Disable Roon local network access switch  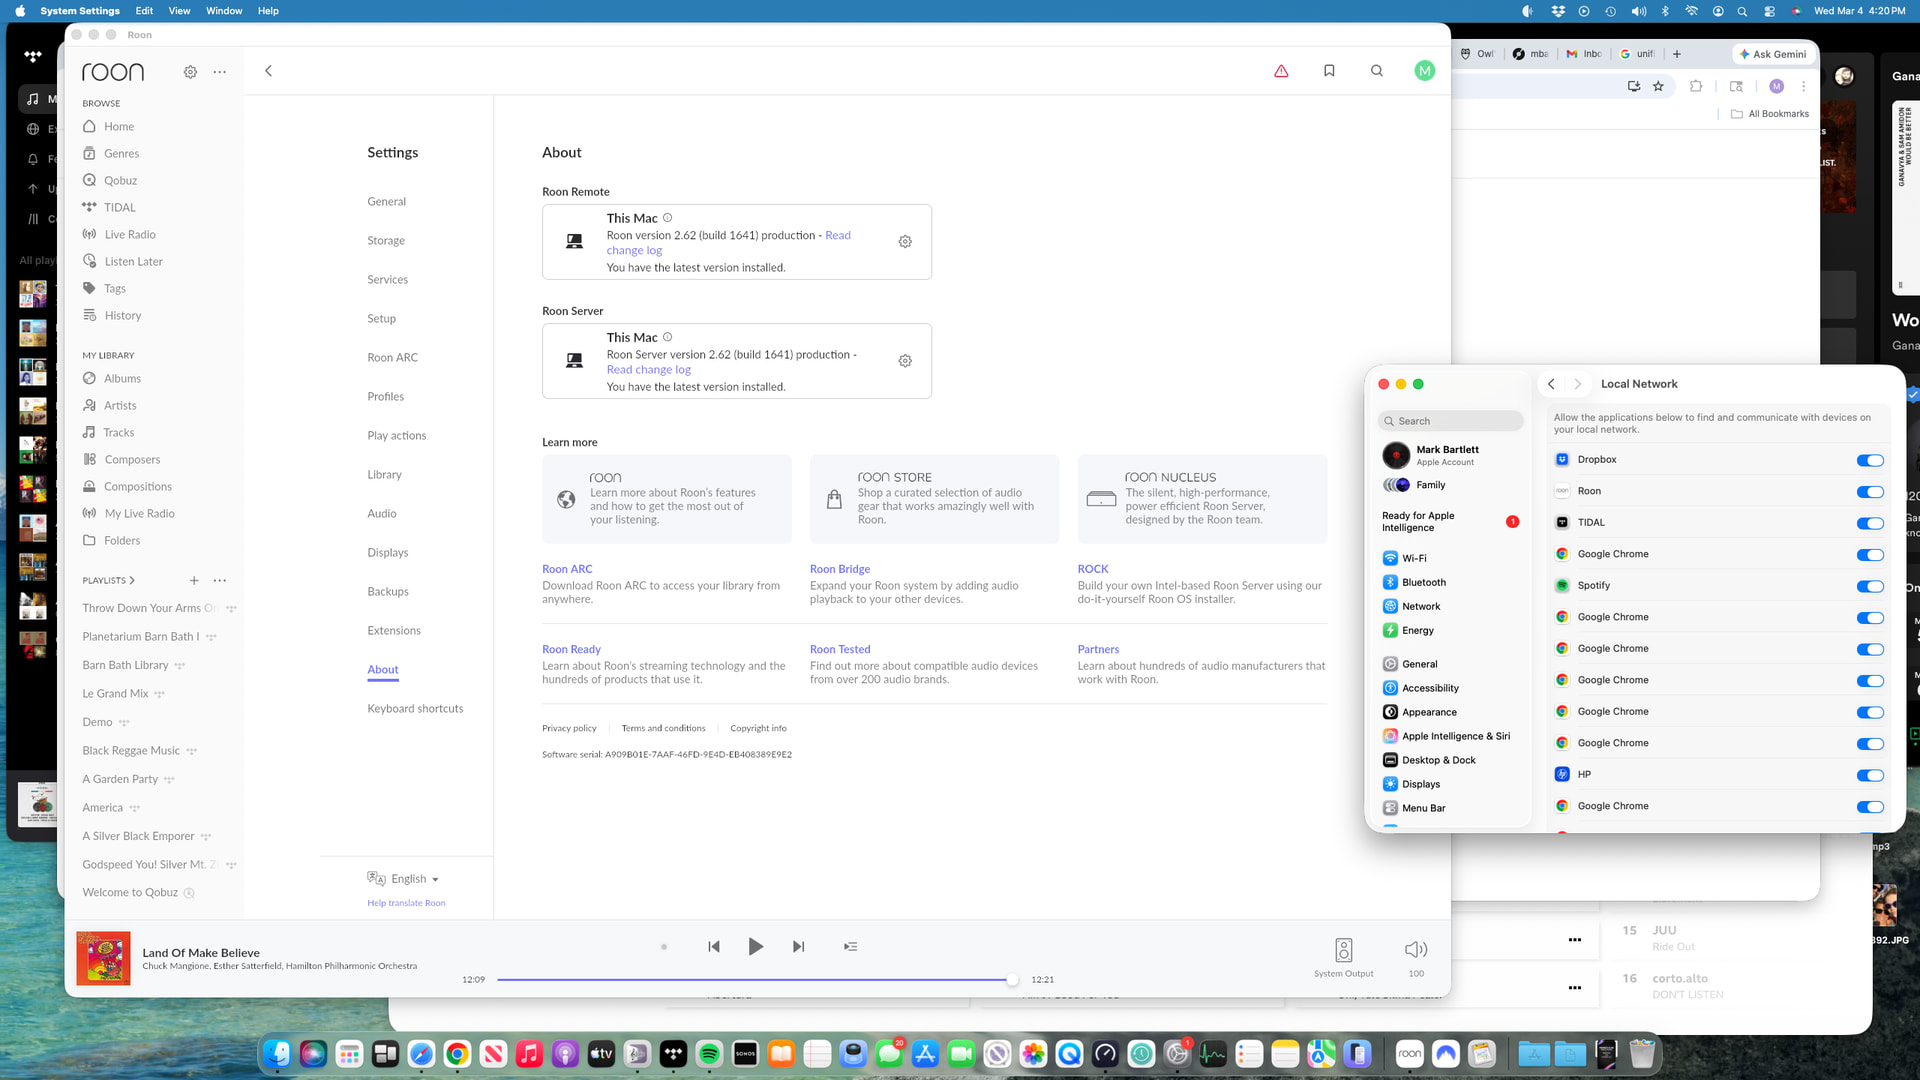coord(1869,492)
